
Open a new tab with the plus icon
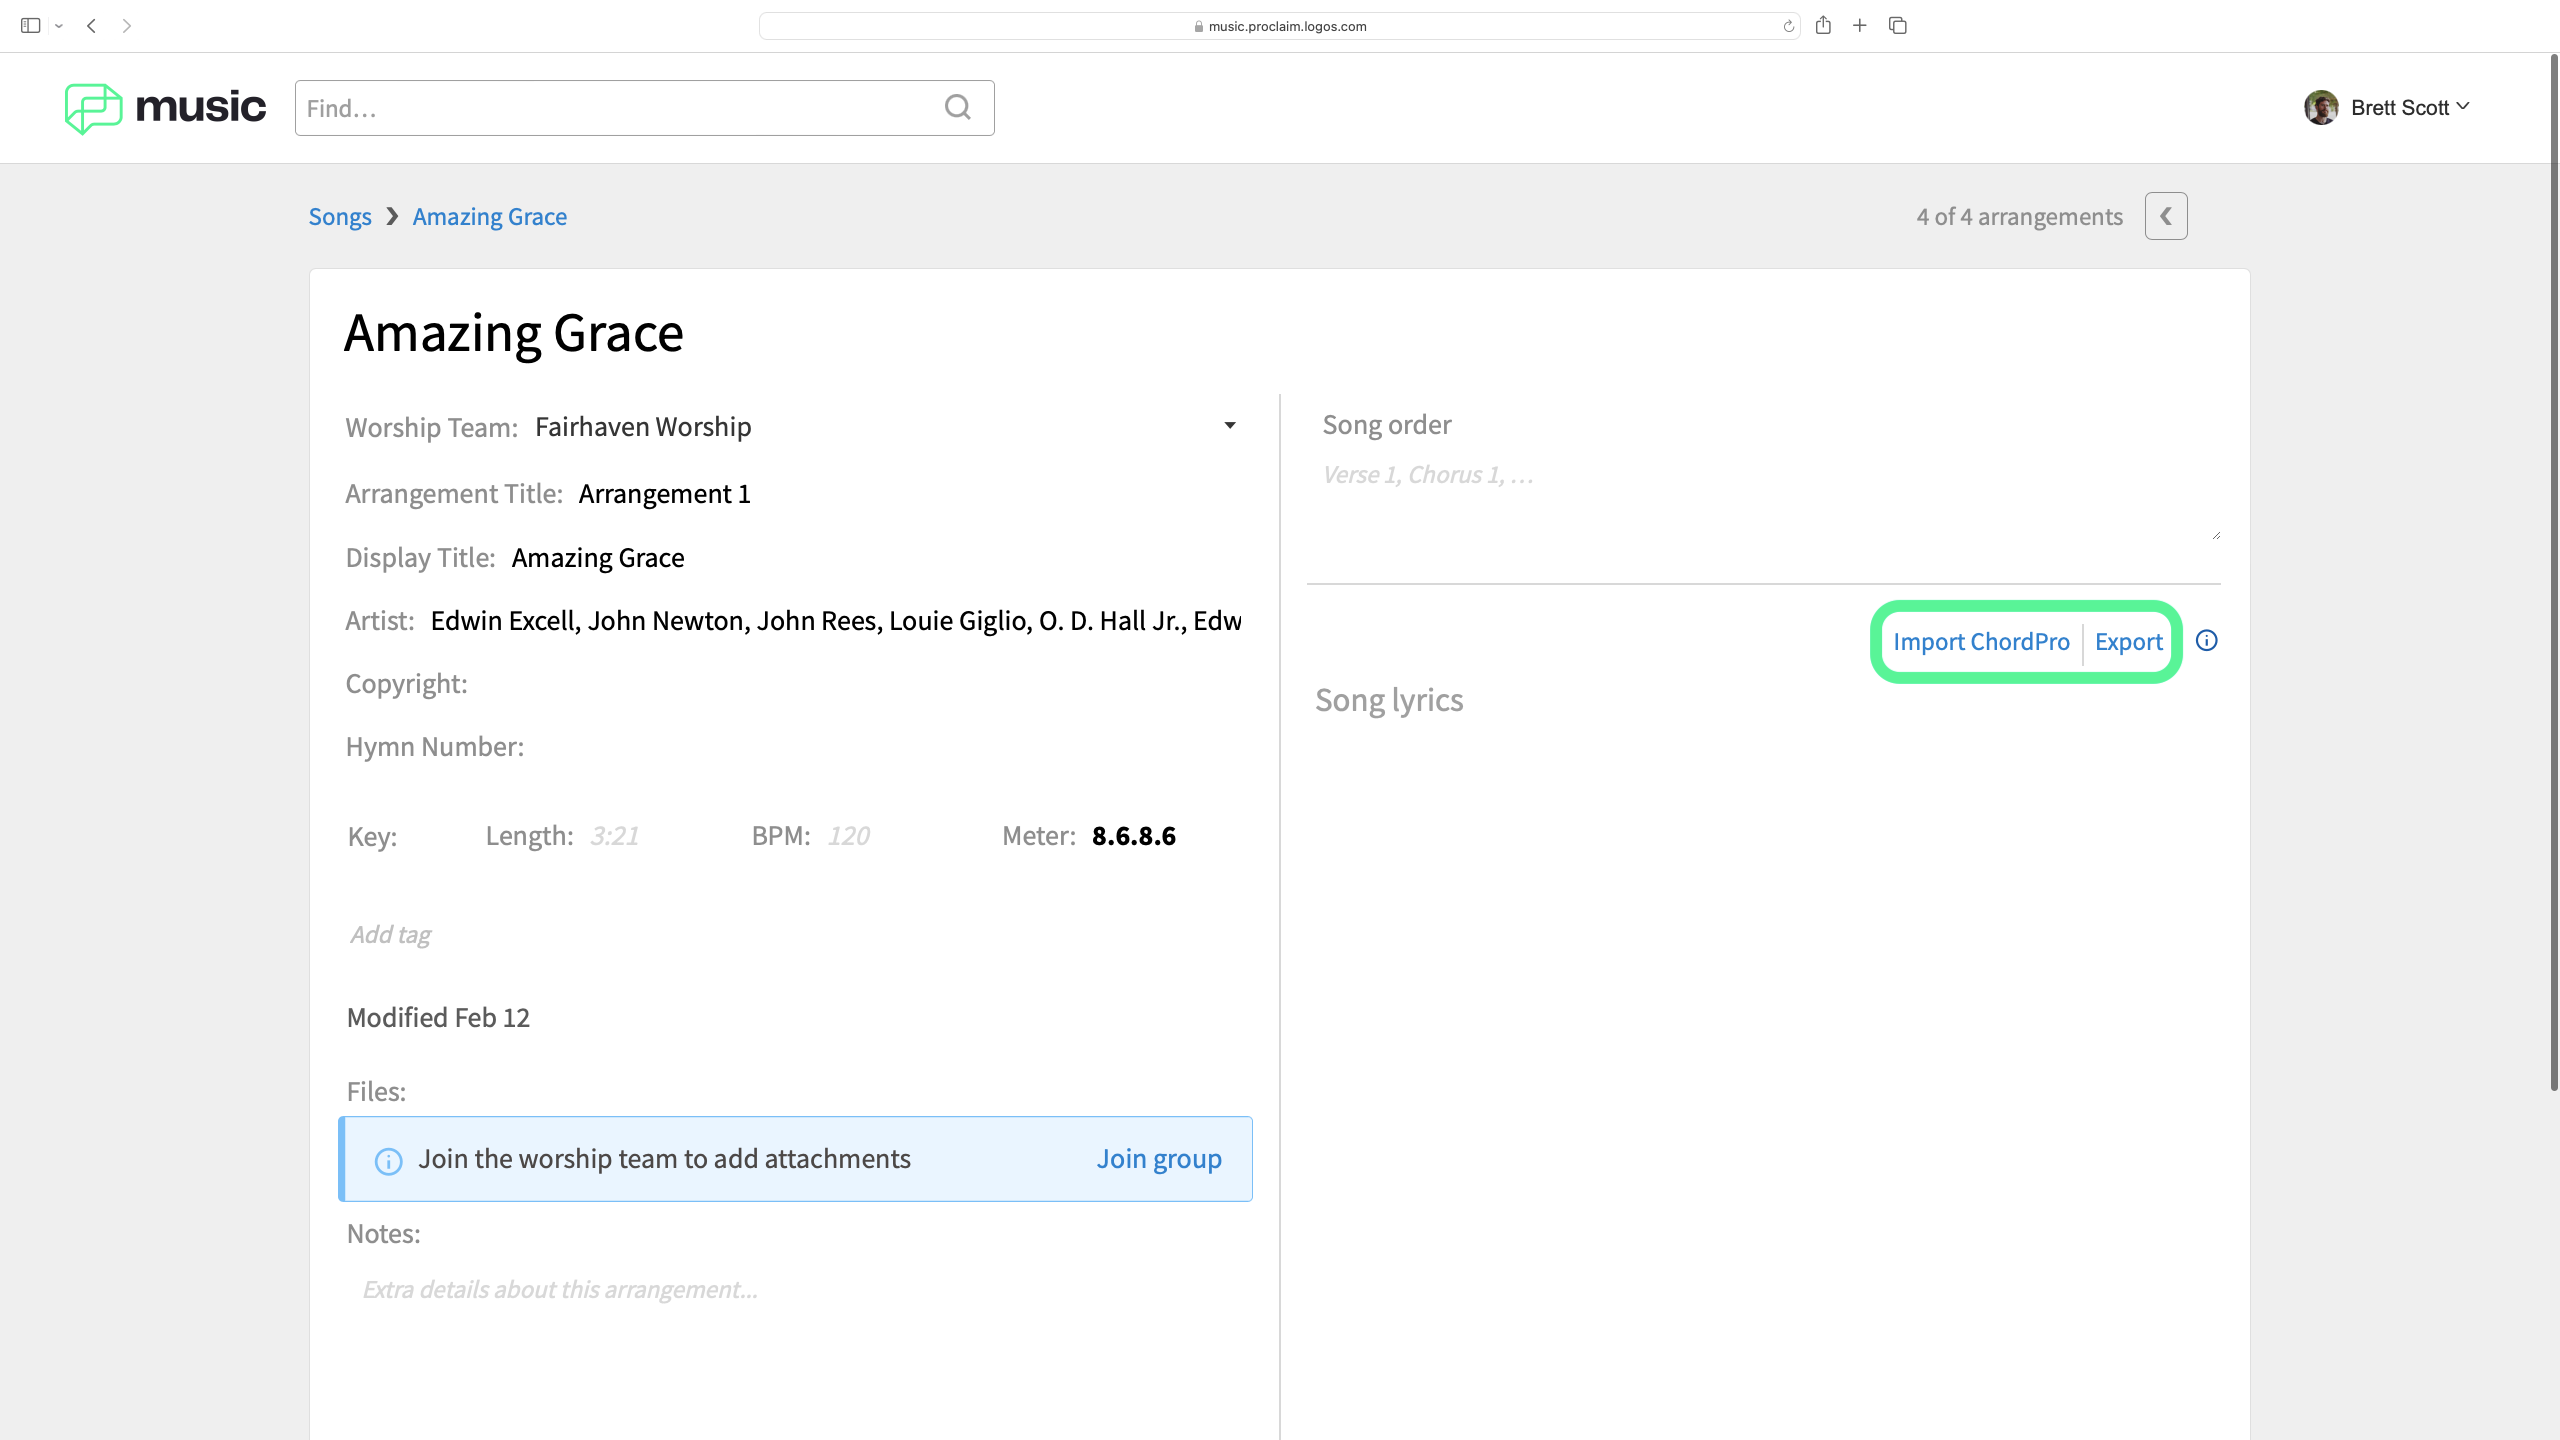click(x=1860, y=26)
